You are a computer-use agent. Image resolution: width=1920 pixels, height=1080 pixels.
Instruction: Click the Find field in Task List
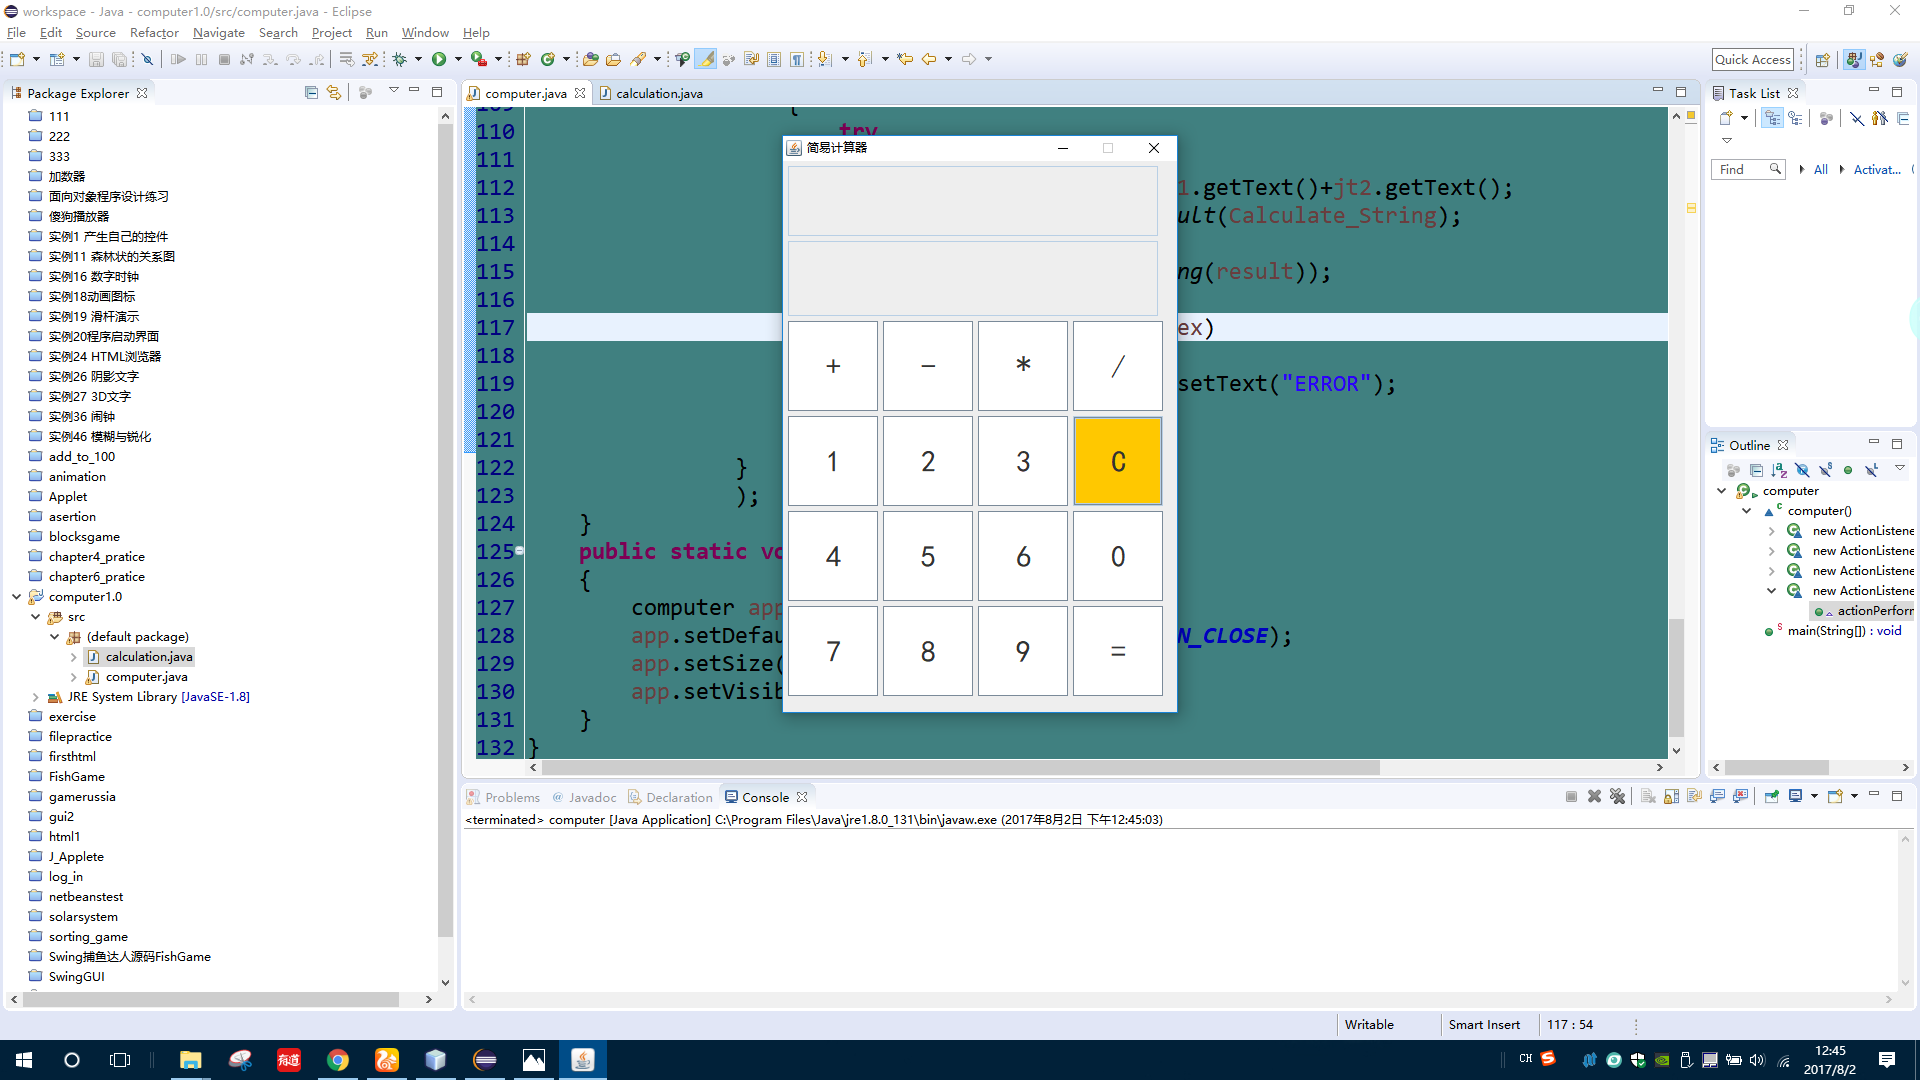[x=1748, y=169]
